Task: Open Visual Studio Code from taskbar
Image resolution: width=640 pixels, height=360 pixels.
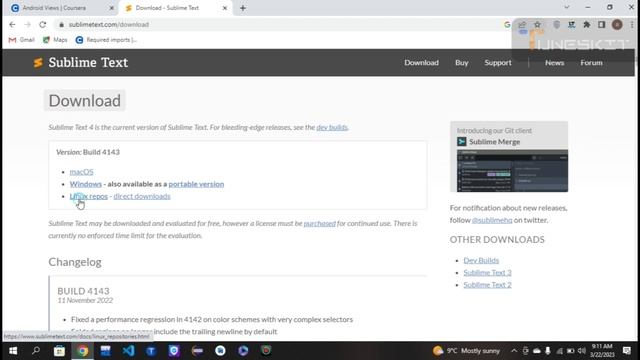Action: pyautogui.click(x=128, y=351)
